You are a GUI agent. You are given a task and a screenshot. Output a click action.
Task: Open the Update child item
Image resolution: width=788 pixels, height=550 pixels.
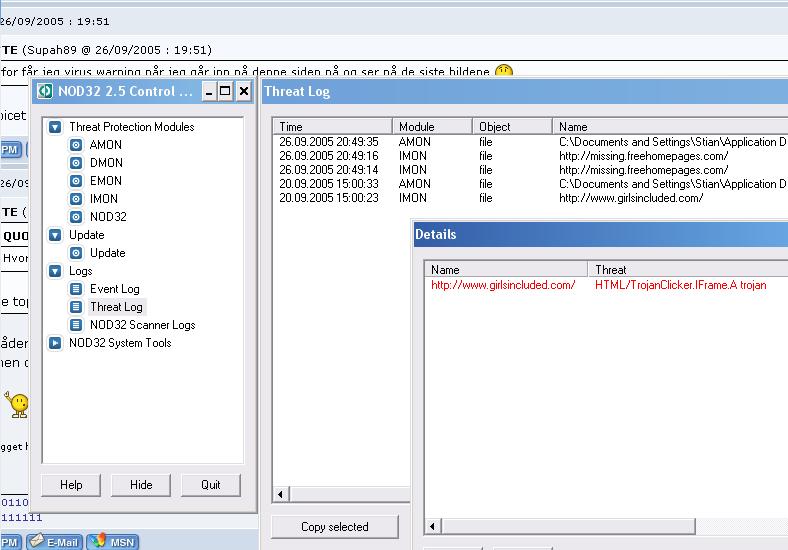[x=108, y=253]
